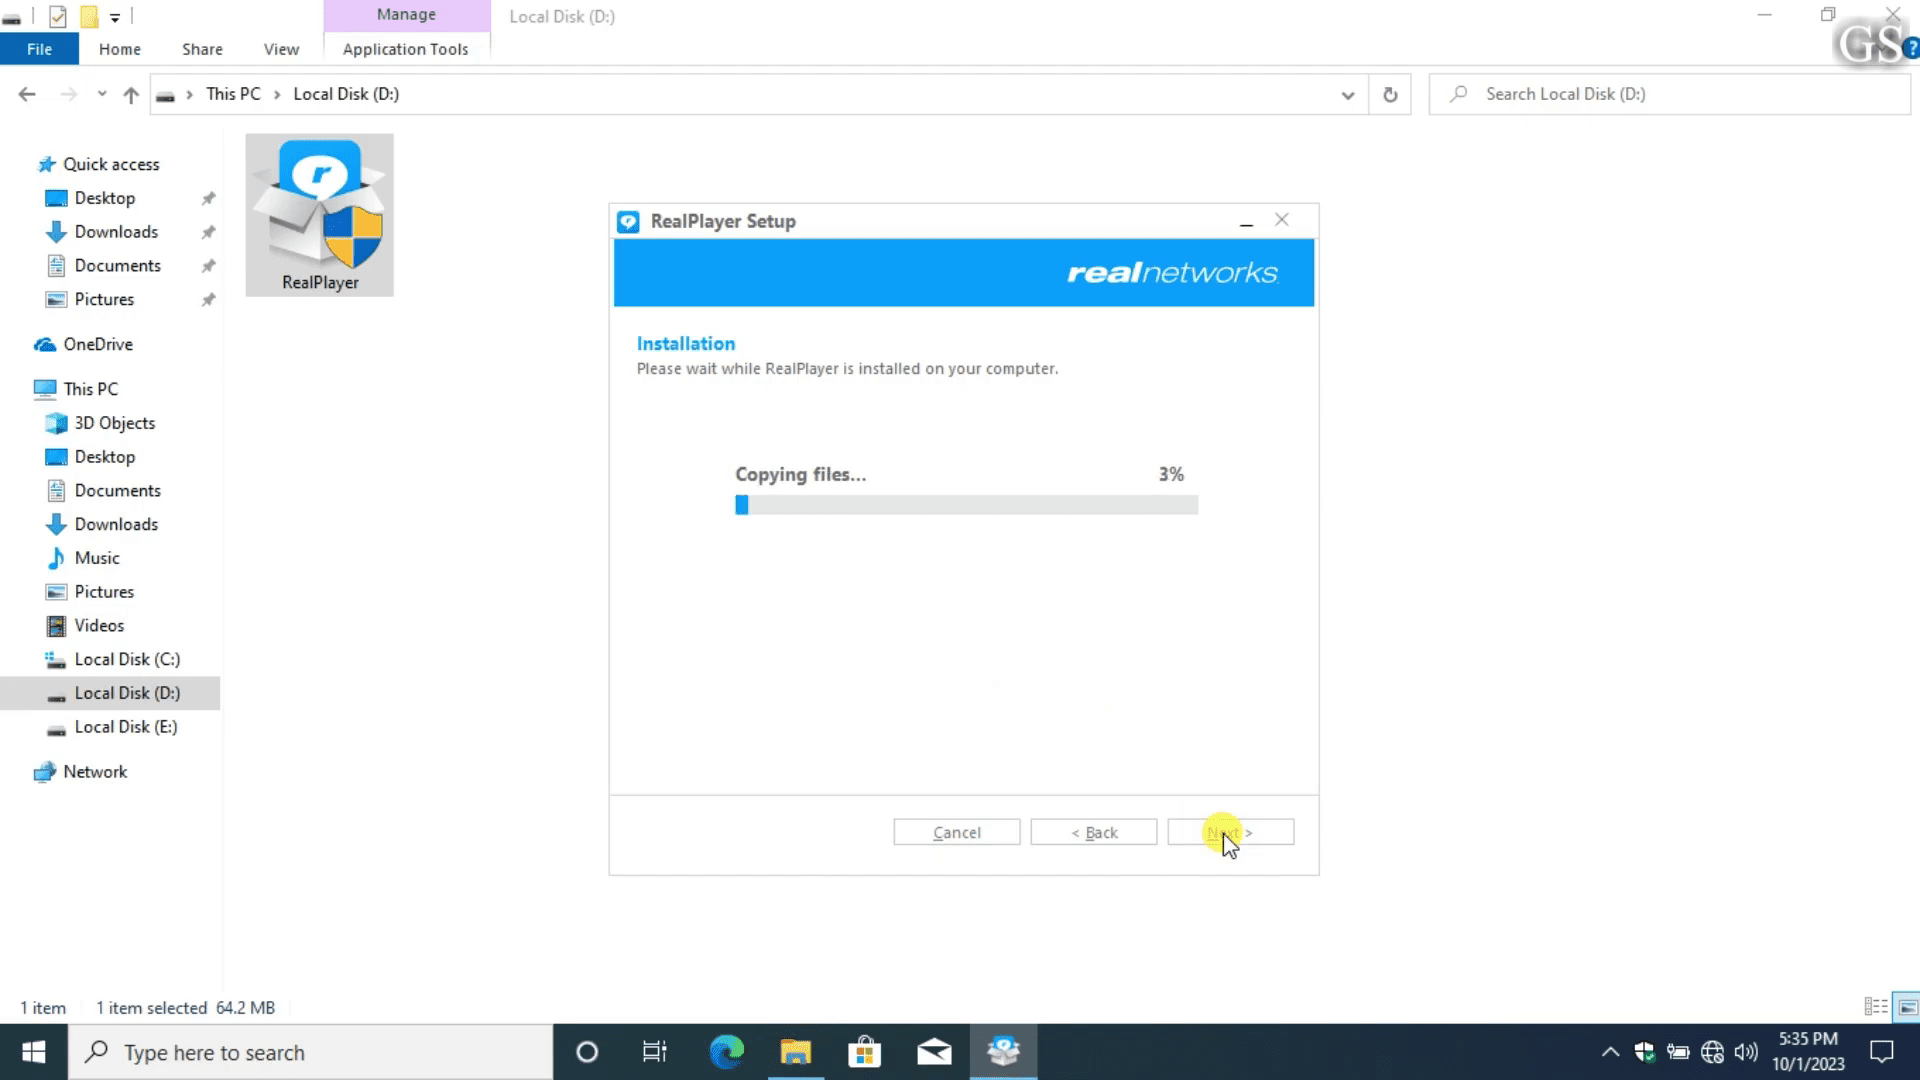Viewport: 1920px width, 1080px height.
Task: Open the File menu tab
Action: click(x=40, y=49)
